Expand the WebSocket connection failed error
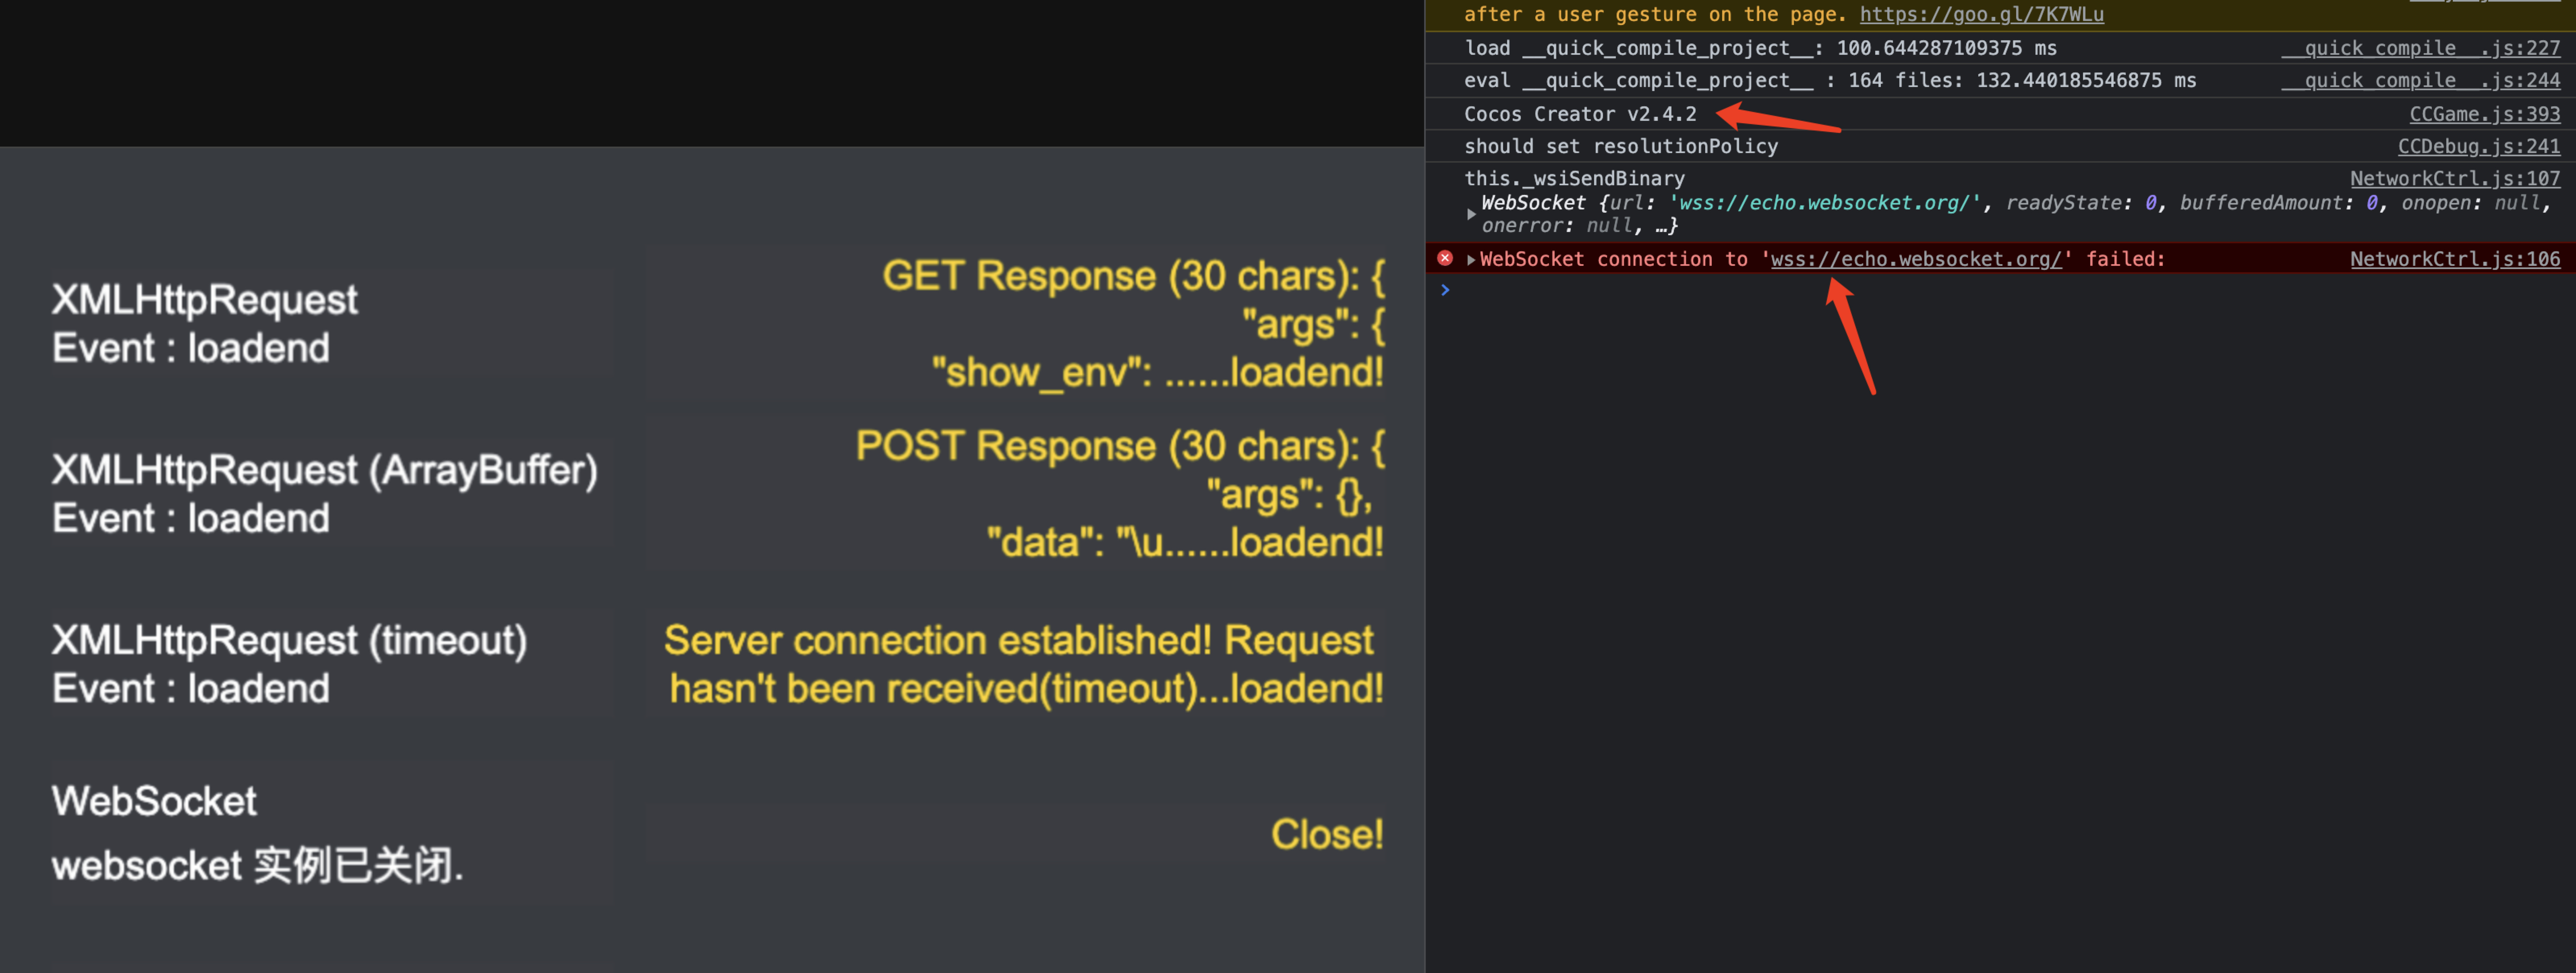 [x=1471, y=259]
